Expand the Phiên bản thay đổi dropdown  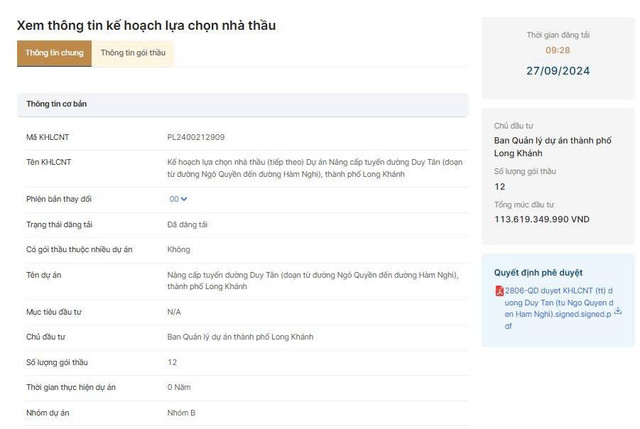pyautogui.click(x=178, y=199)
